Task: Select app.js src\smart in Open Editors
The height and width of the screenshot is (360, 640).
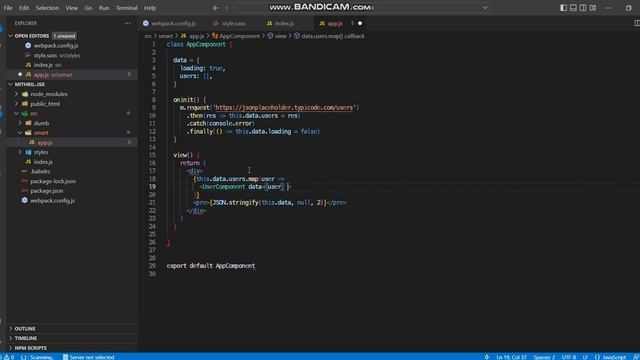Action: 53,75
